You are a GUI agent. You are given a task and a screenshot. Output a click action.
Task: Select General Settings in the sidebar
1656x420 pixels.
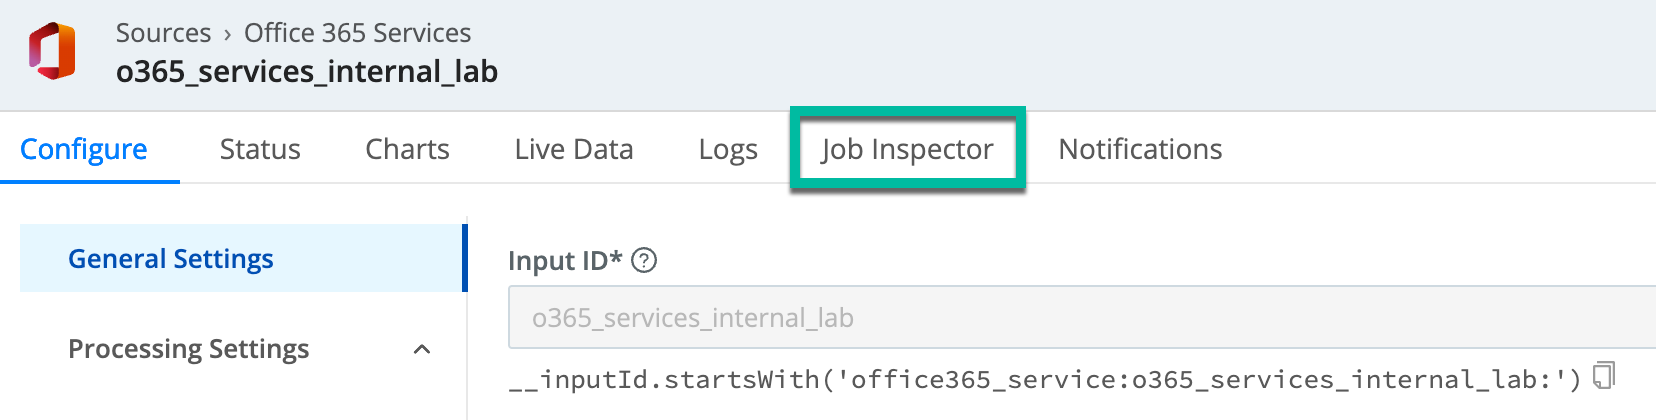click(171, 259)
